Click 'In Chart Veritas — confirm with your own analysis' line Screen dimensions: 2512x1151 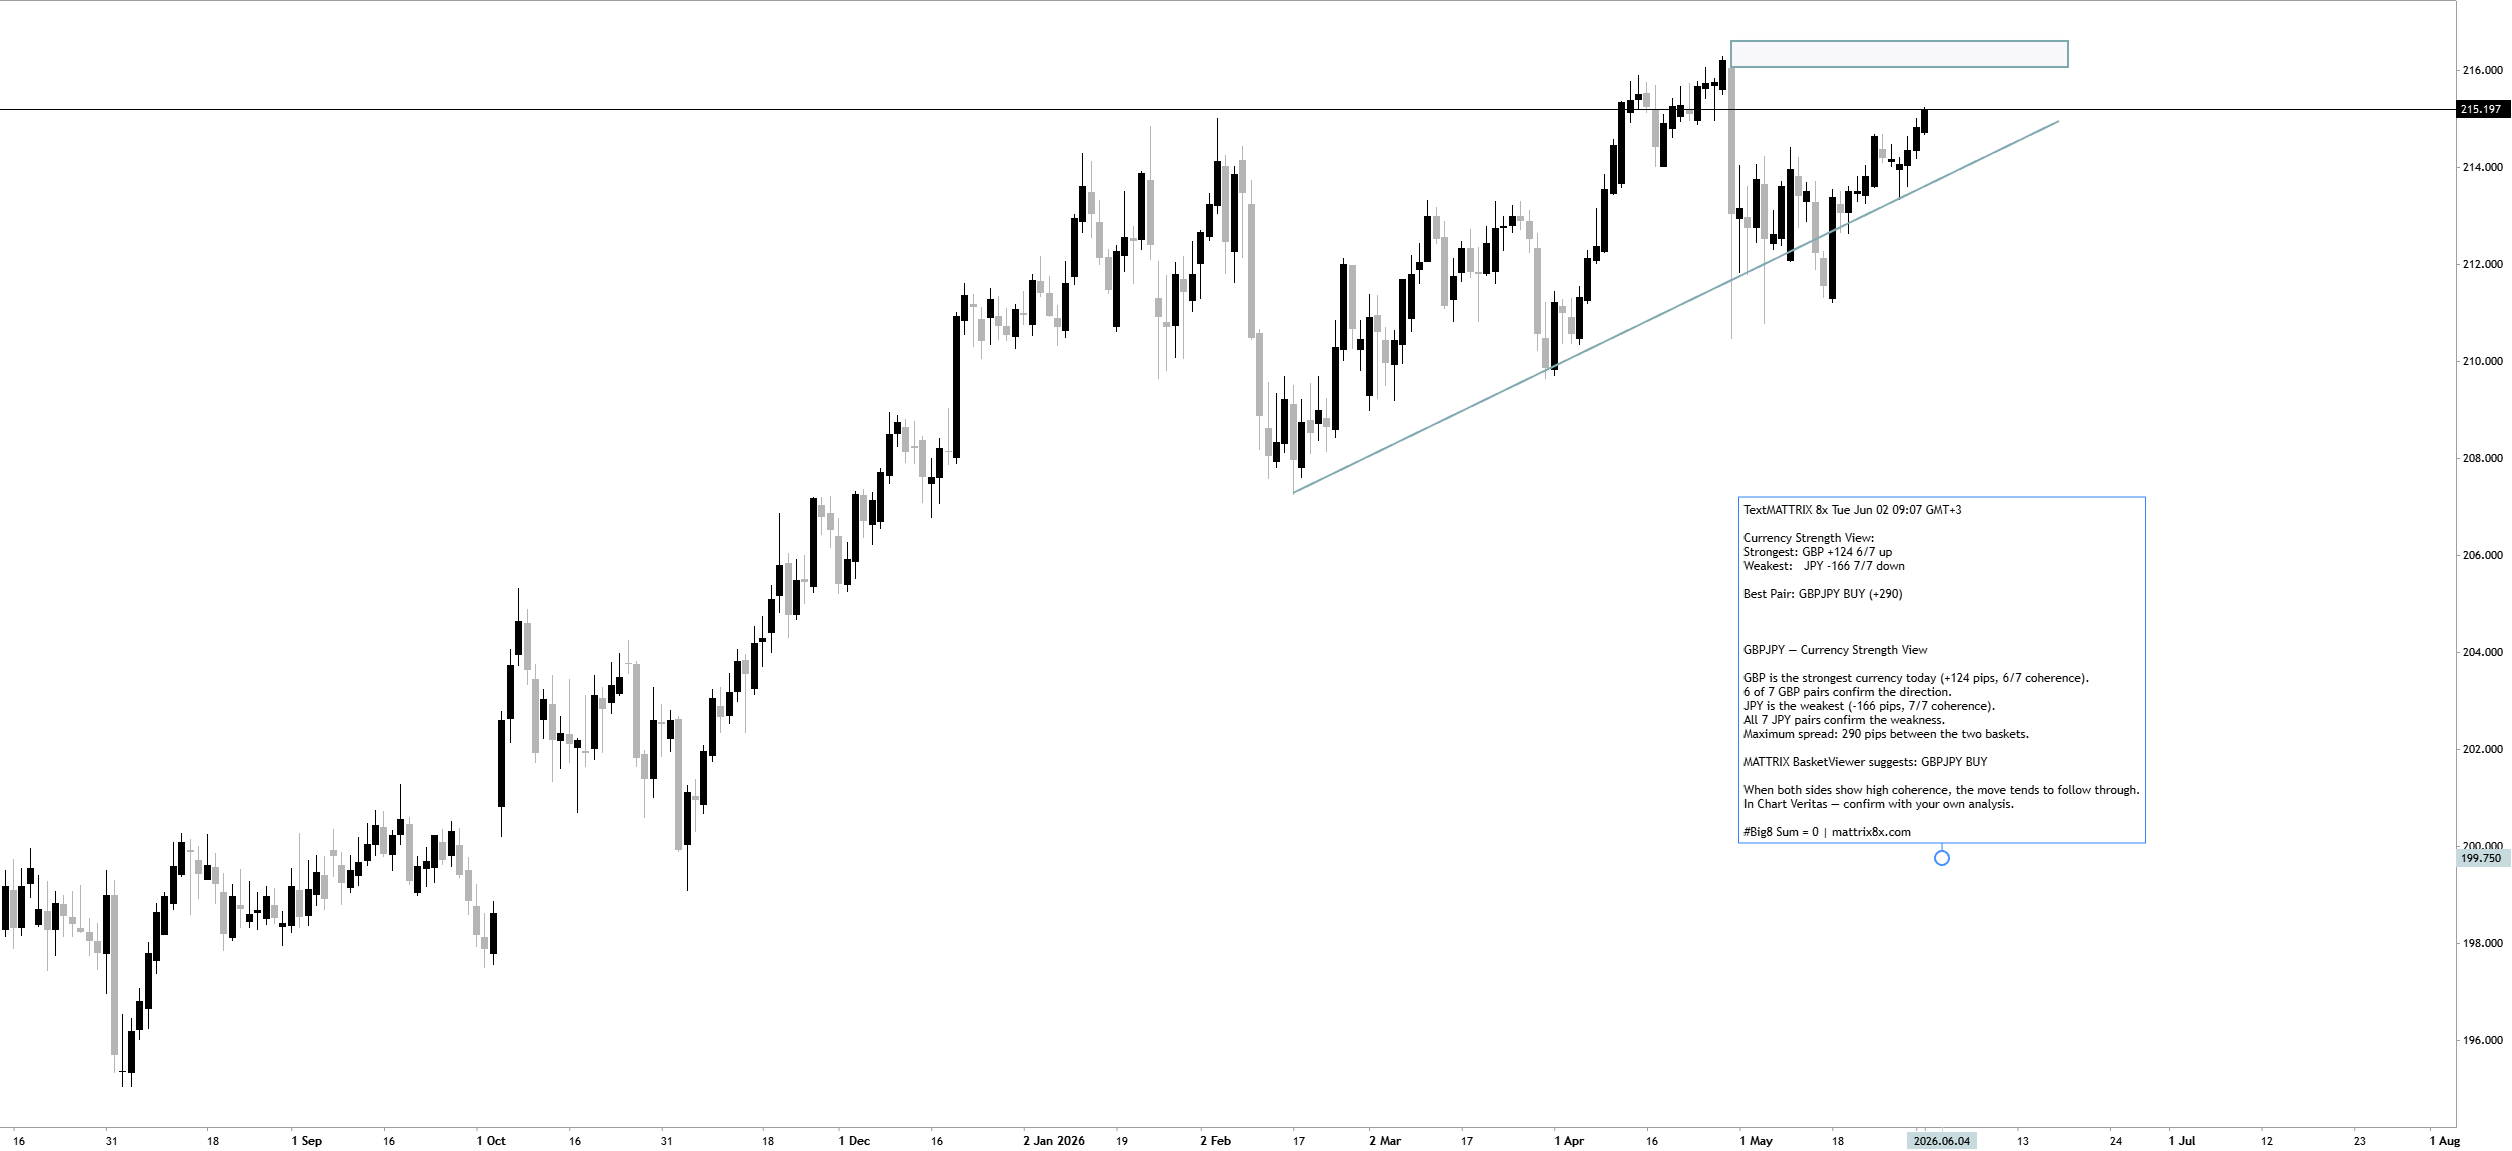[x=1878, y=804]
